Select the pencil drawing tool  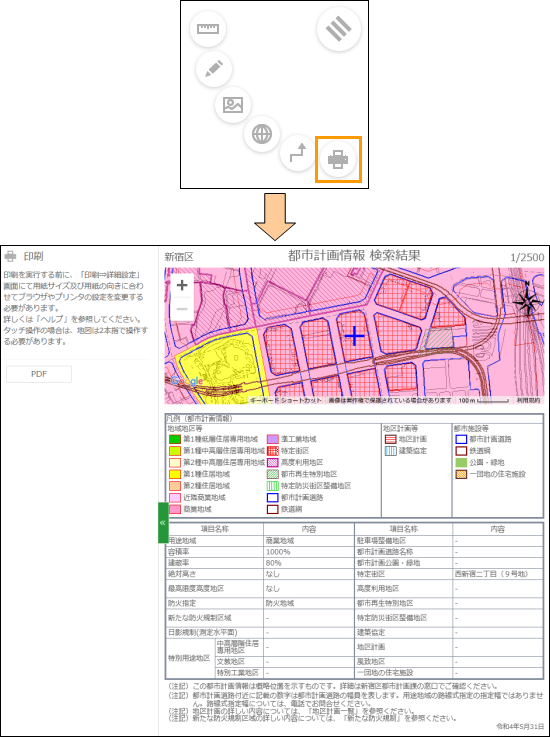[x=214, y=69]
